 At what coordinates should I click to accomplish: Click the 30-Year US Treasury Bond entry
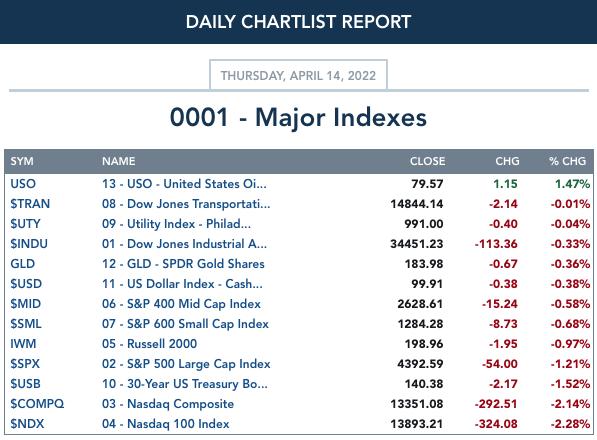pos(185,384)
